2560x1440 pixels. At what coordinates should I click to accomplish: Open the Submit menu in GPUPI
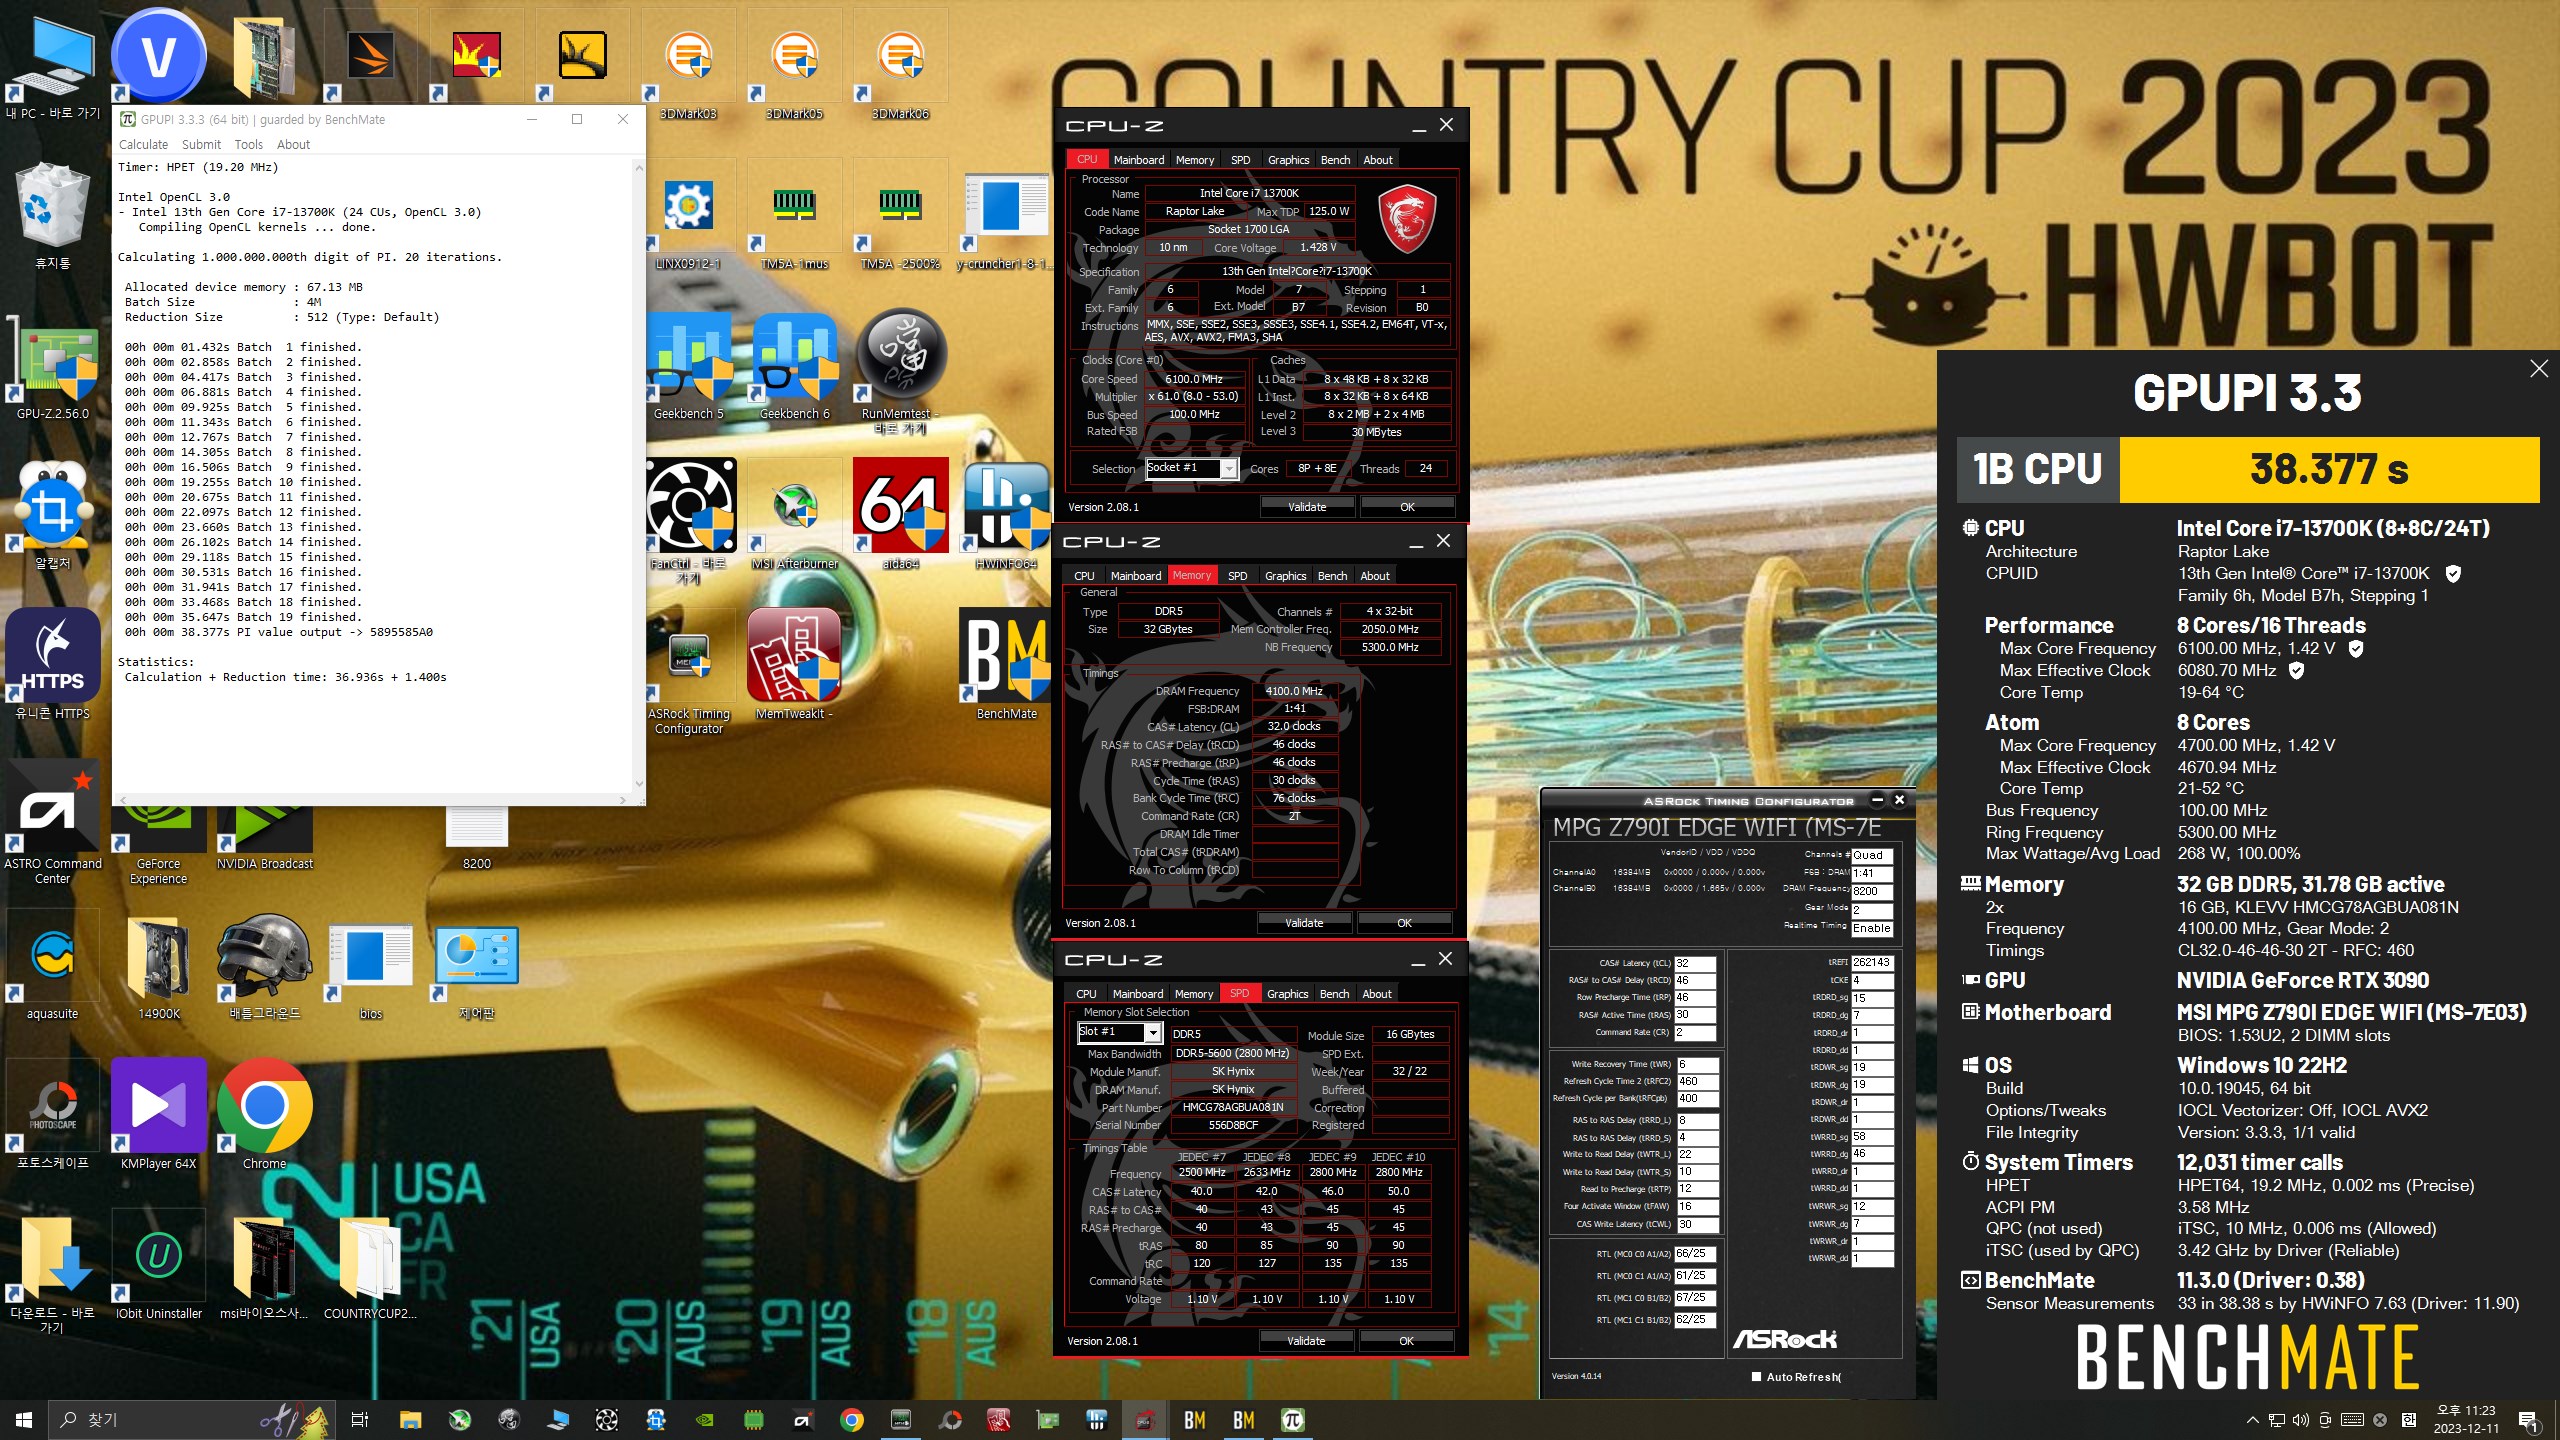click(201, 145)
